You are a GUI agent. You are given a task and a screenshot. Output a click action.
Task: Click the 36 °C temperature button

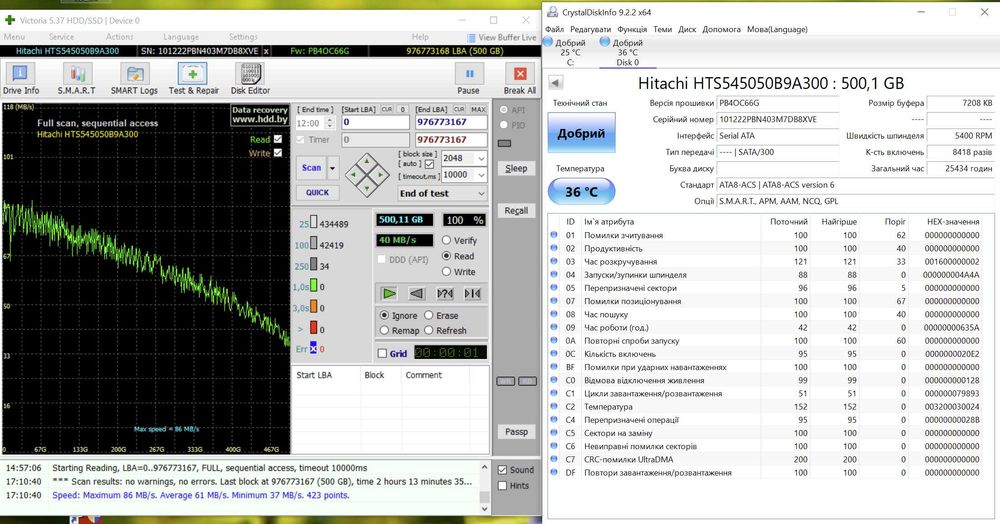click(581, 191)
